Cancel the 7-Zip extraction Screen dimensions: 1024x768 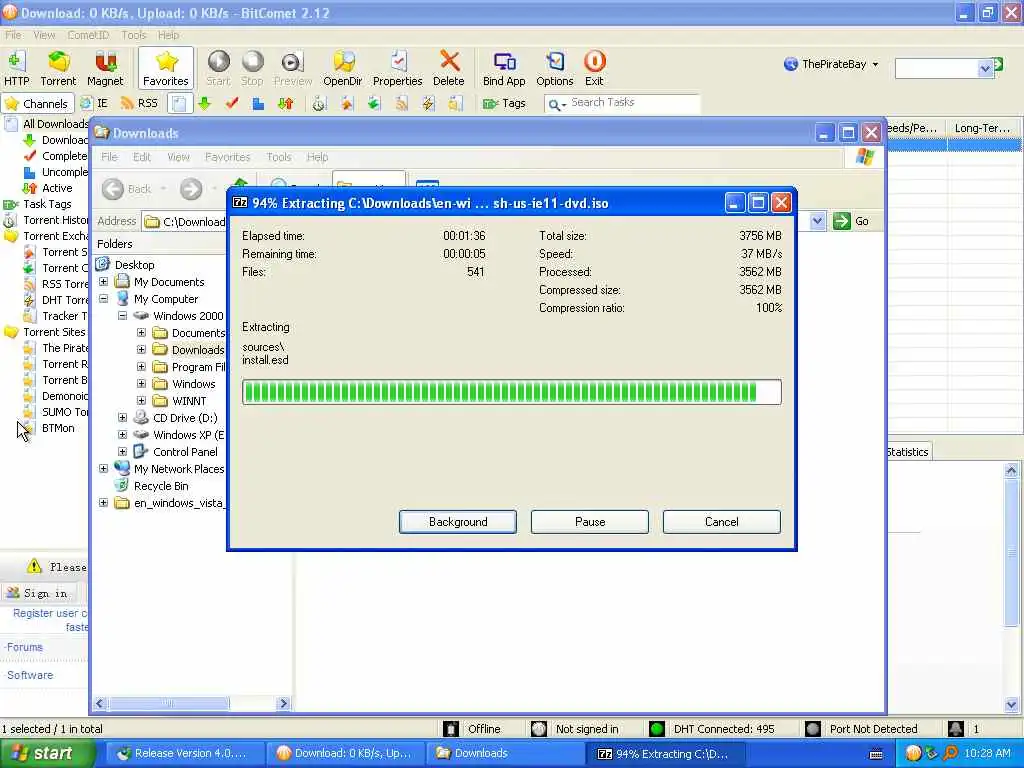[722, 522]
